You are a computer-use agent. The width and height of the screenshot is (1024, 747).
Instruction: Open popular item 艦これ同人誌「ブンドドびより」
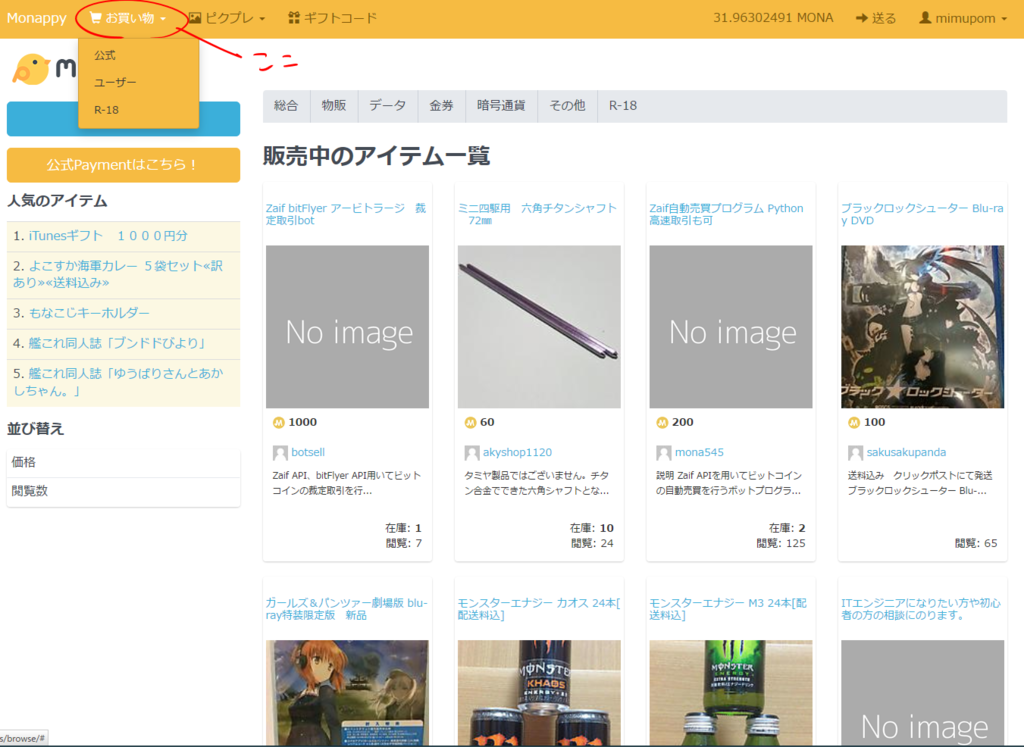click(x=118, y=343)
